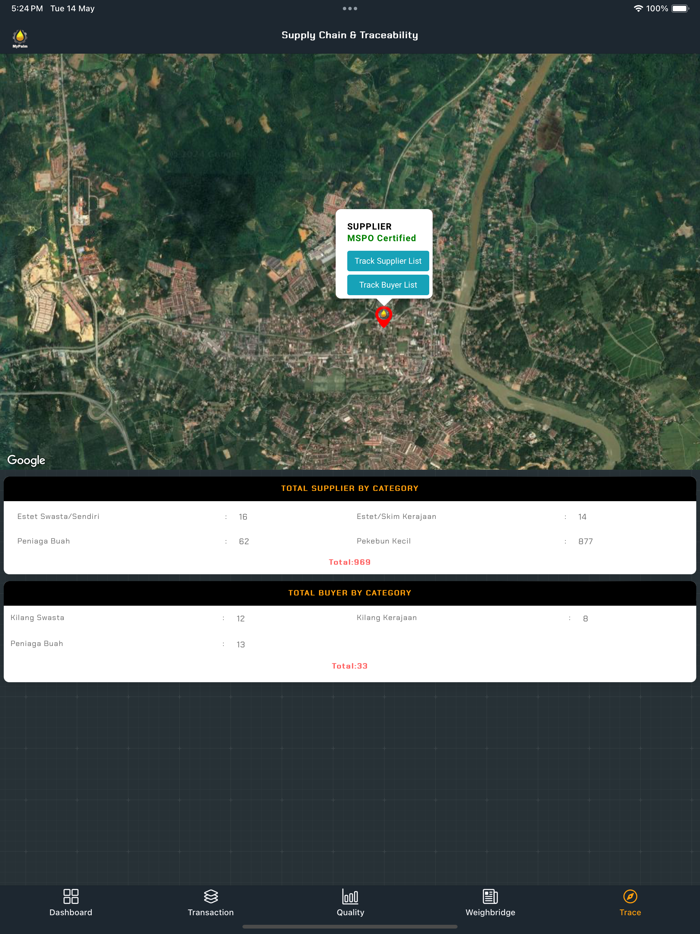
Task: Tap the time 5:24 PM in status bar
Action: [27, 8]
